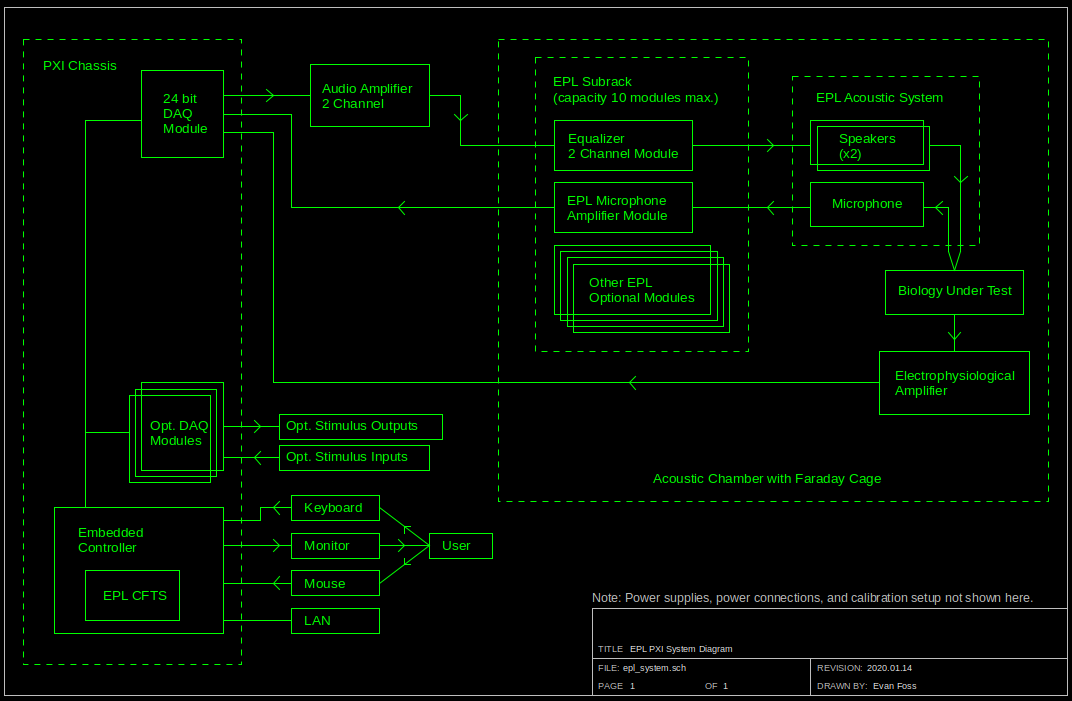Click the Biology Under Test block

click(x=953, y=291)
